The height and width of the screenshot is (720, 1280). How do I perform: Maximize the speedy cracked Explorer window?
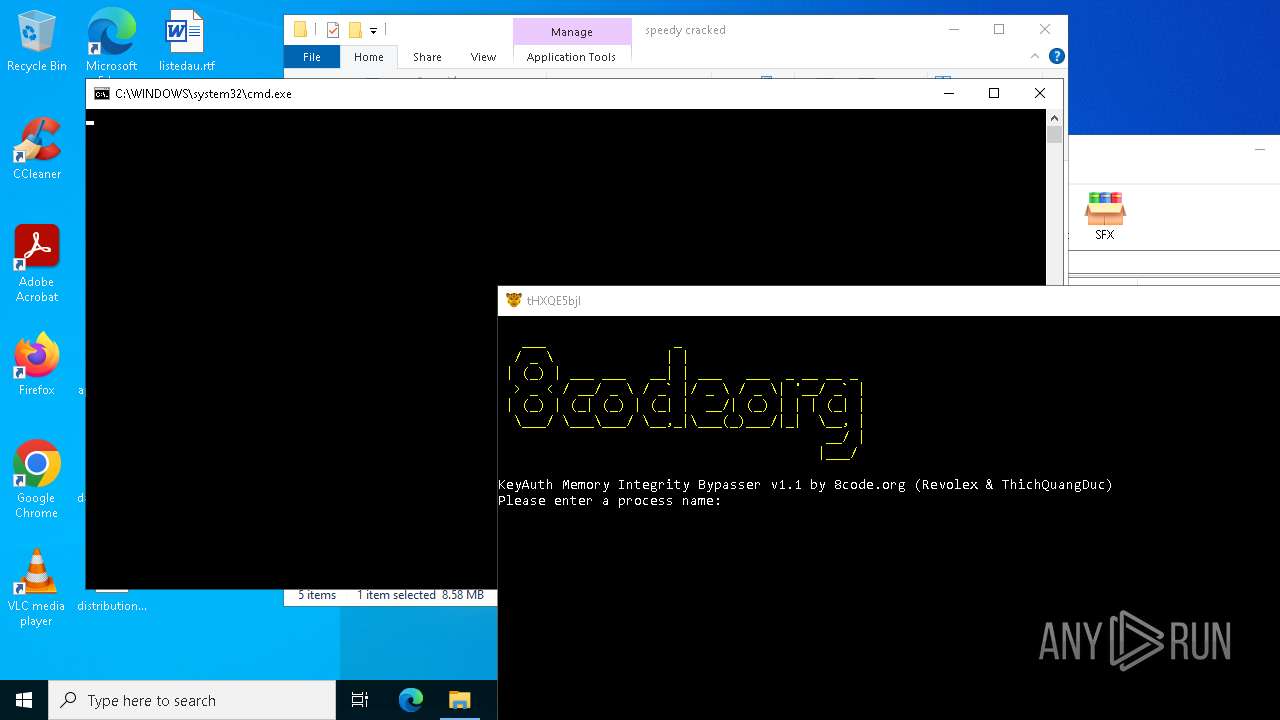coord(999,29)
